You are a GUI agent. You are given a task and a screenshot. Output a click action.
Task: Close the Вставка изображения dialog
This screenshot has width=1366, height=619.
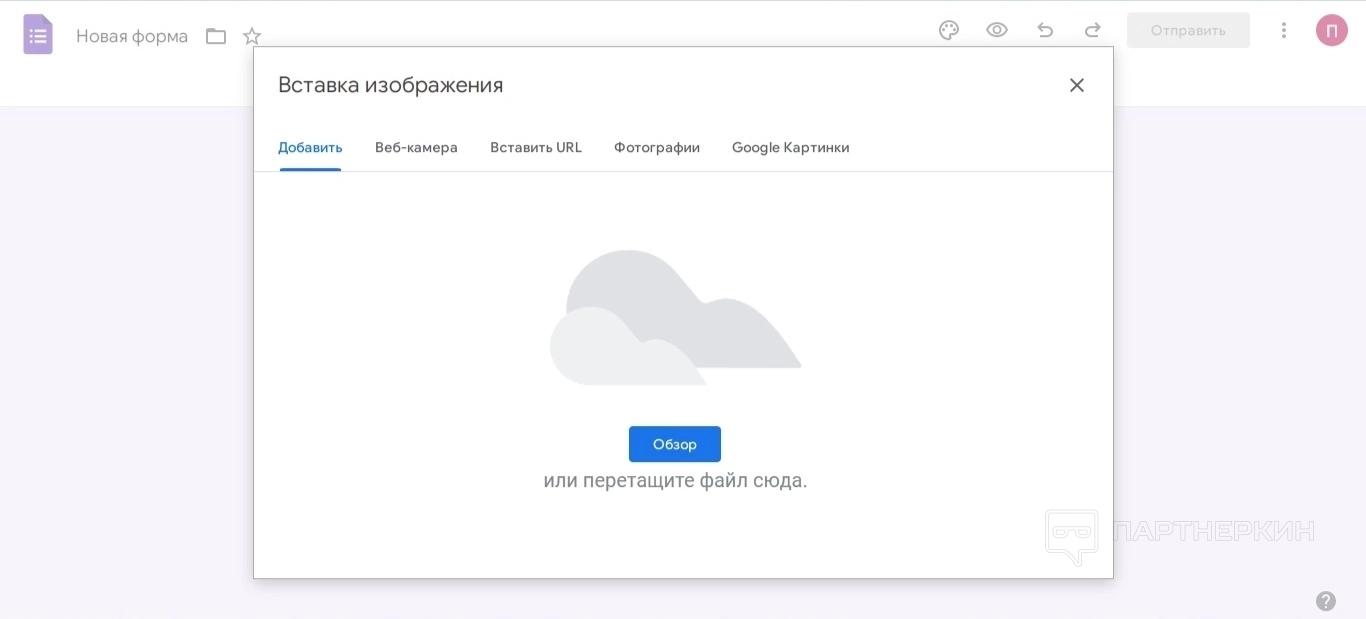(1077, 85)
